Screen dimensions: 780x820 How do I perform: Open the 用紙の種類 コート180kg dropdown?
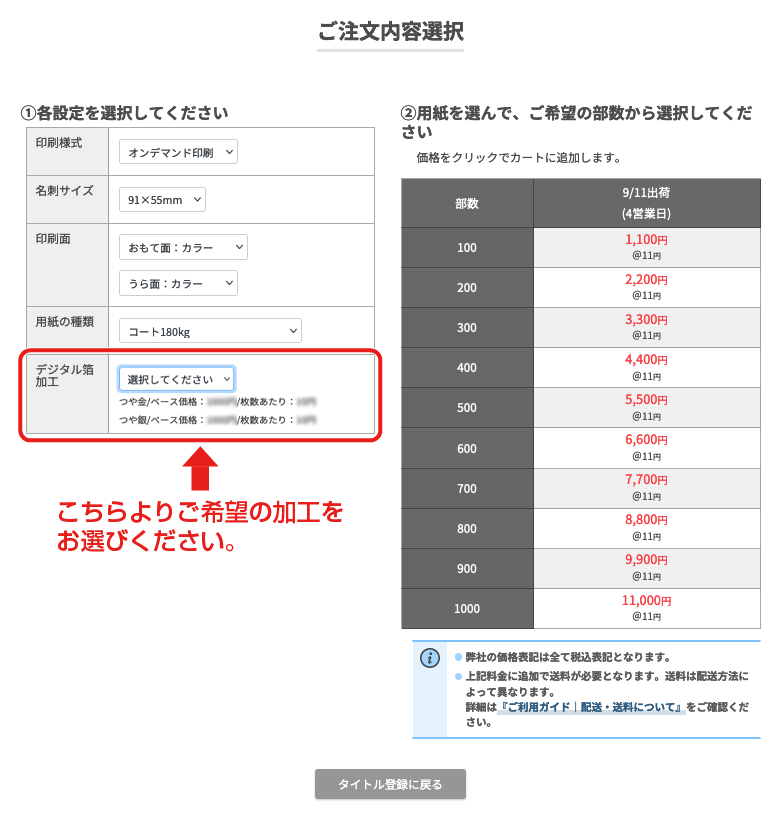click(x=210, y=331)
